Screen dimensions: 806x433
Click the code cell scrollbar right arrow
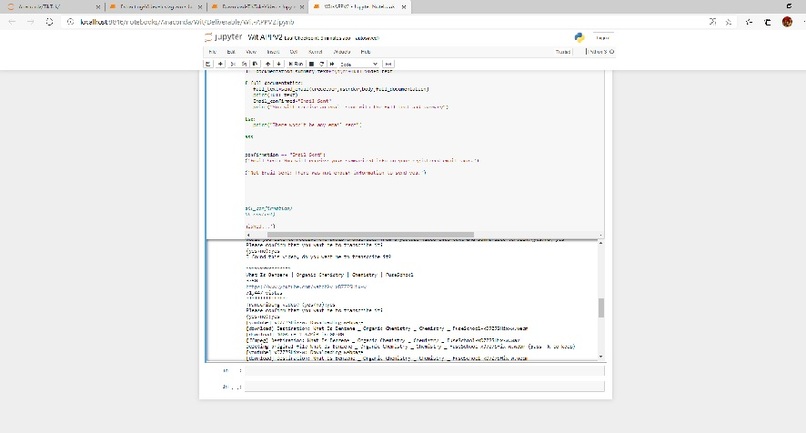coord(601,235)
